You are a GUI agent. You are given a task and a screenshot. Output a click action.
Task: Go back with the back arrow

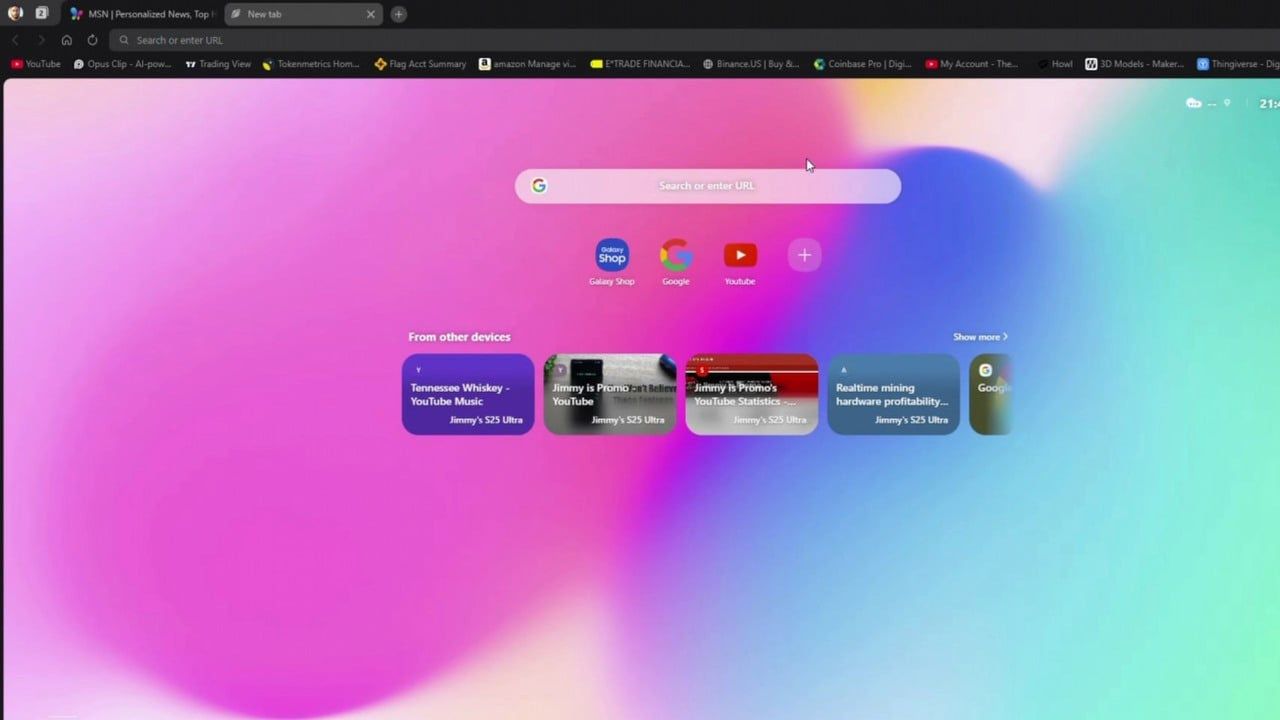click(x=15, y=40)
